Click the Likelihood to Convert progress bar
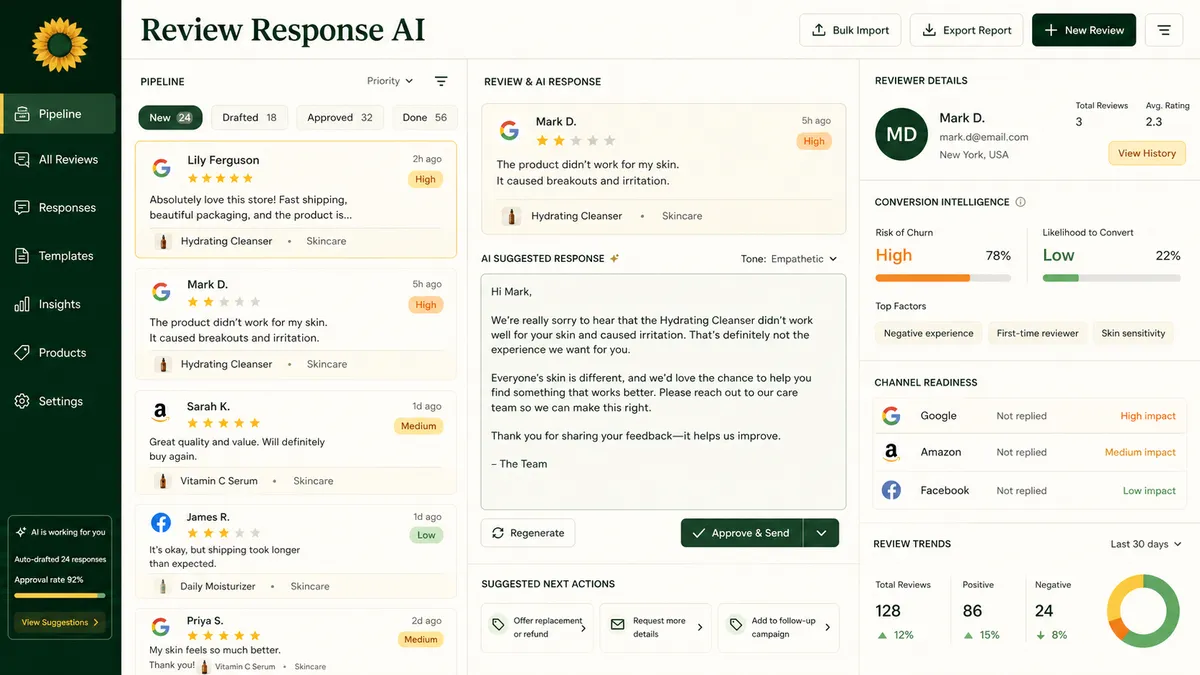1200x675 pixels. [x=1111, y=278]
